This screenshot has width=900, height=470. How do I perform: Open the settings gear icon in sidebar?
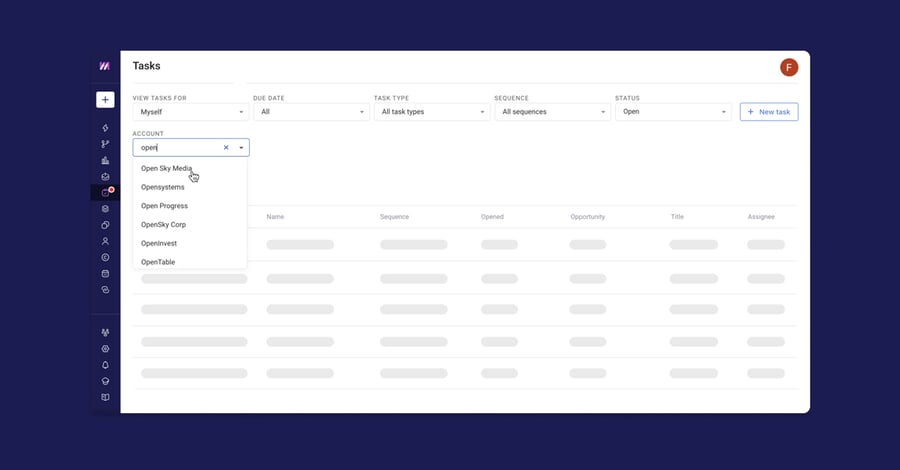(x=105, y=349)
